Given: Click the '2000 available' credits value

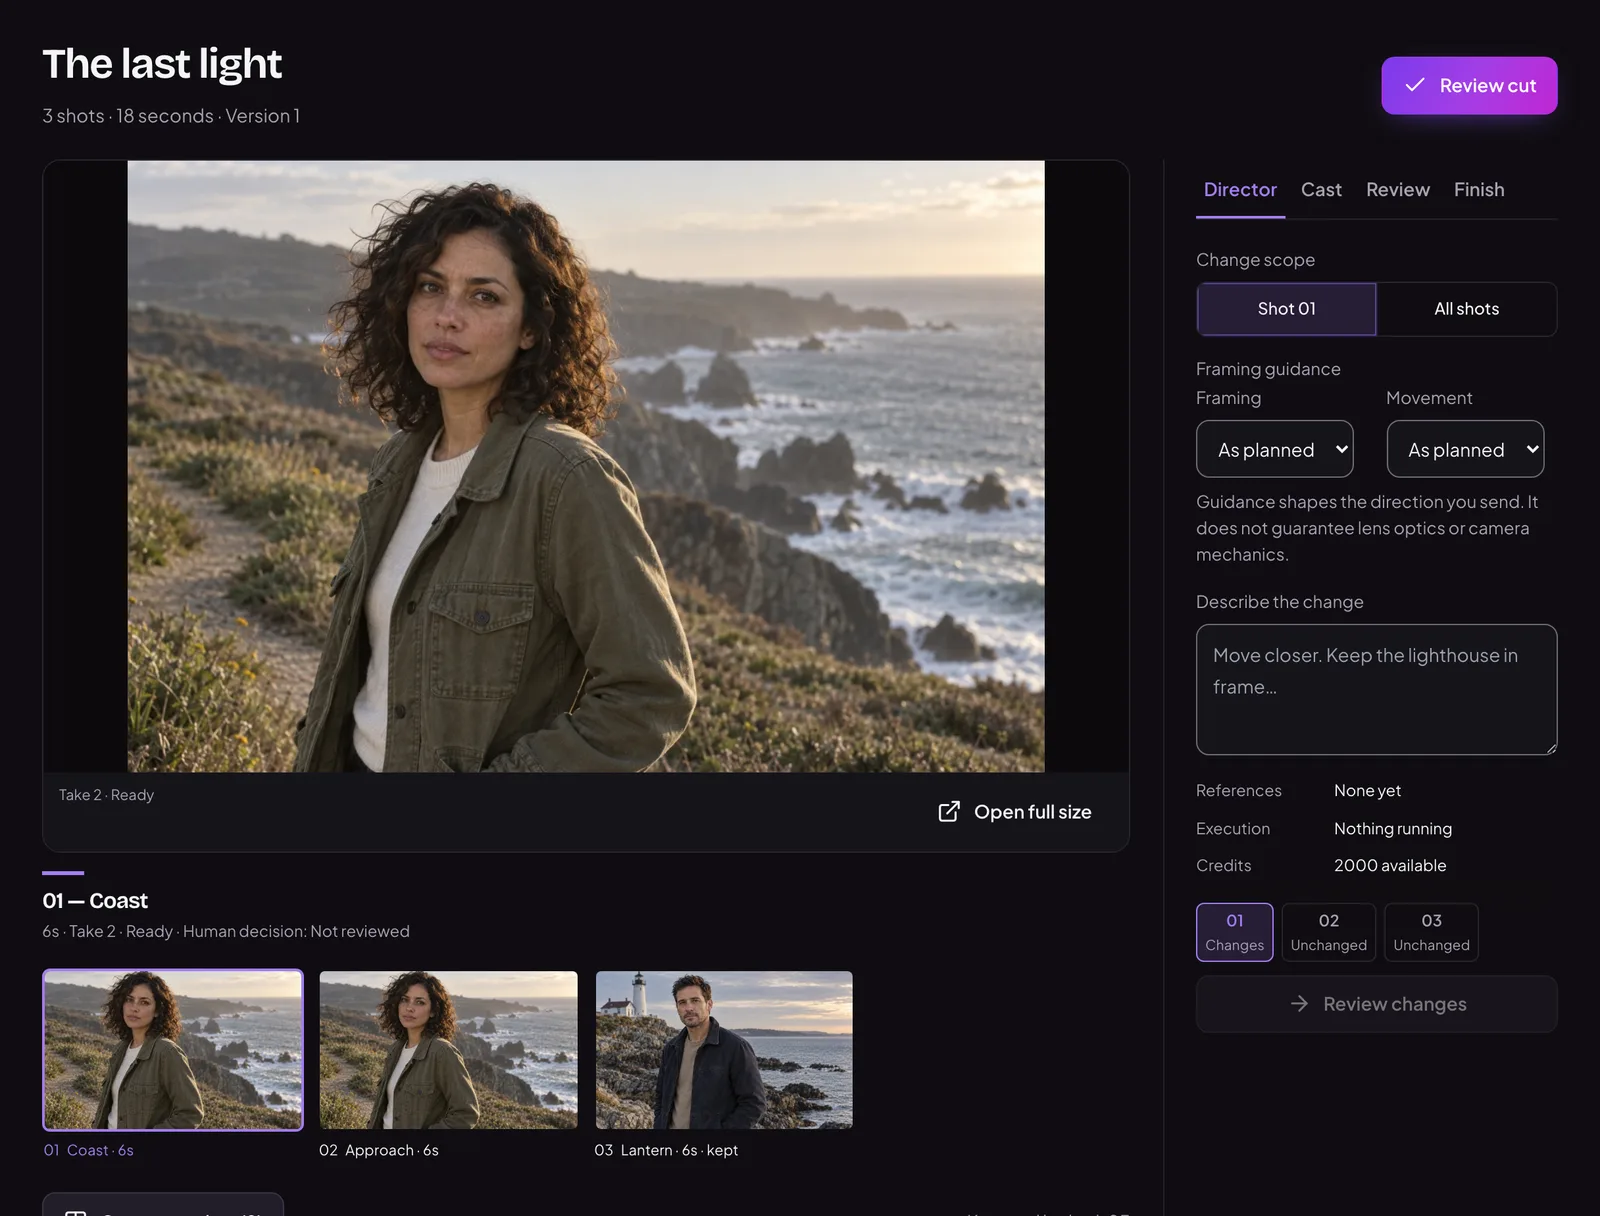Looking at the screenshot, I should pyautogui.click(x=1390, y=866).
